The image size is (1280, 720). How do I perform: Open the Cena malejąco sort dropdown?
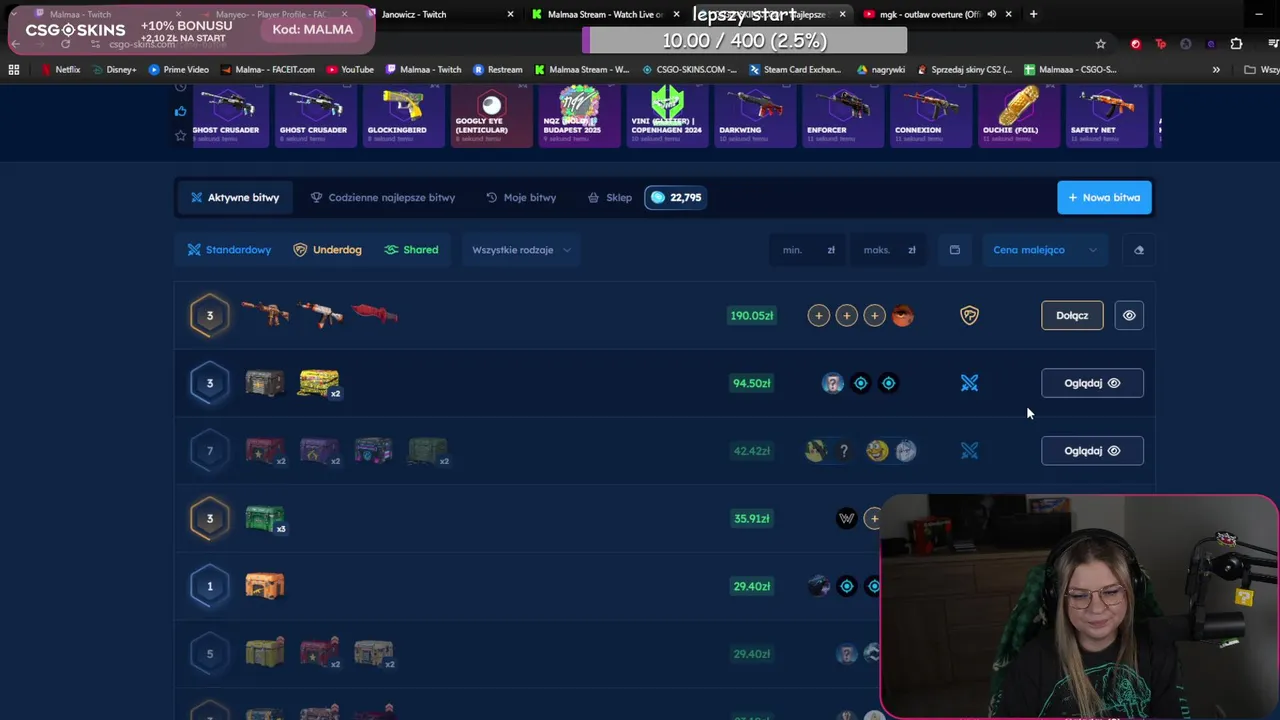point(1045,250)
